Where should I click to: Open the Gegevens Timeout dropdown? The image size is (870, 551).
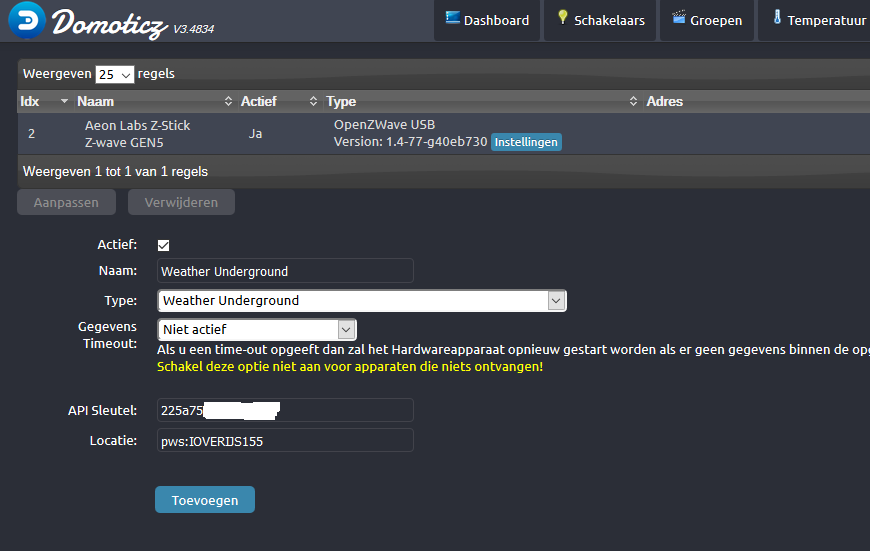click(257, 330)
